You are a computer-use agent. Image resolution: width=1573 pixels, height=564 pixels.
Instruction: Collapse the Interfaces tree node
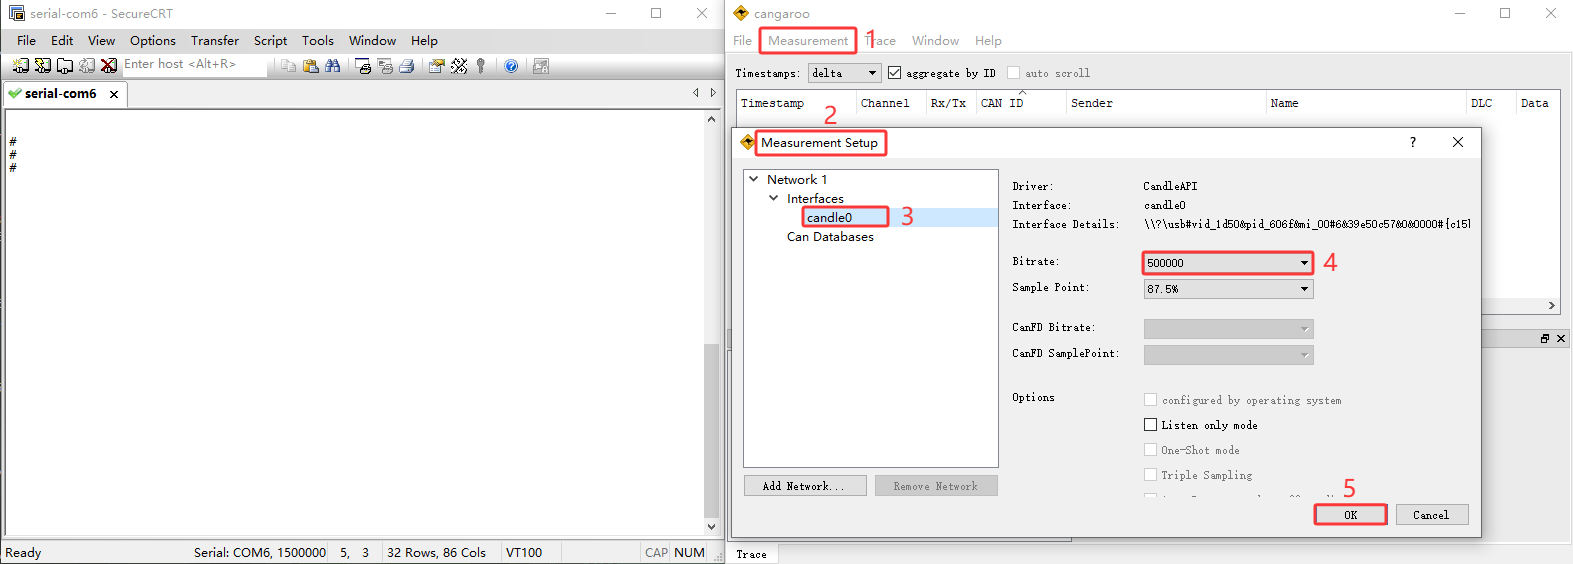773,198
